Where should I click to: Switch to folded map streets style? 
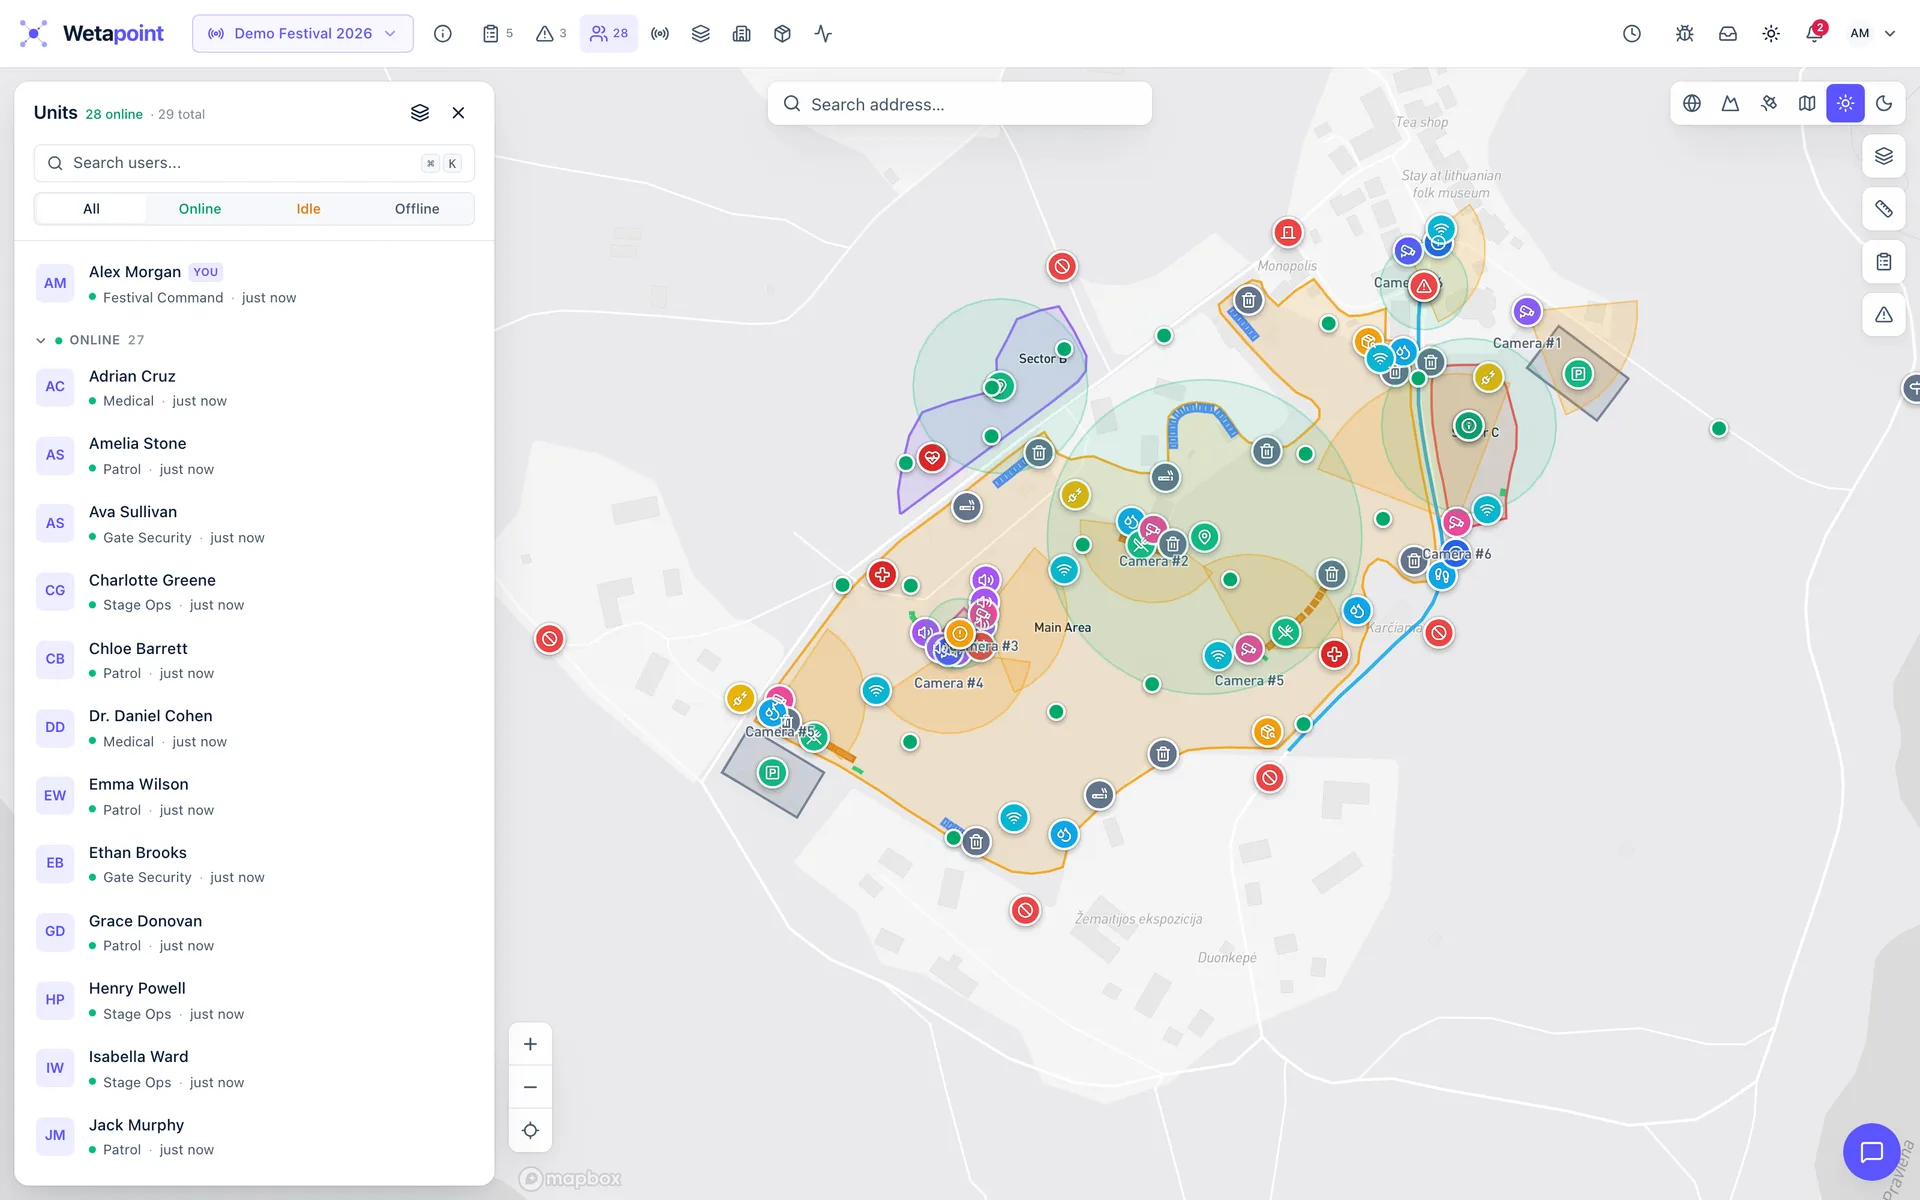[x=1807, y=103]
